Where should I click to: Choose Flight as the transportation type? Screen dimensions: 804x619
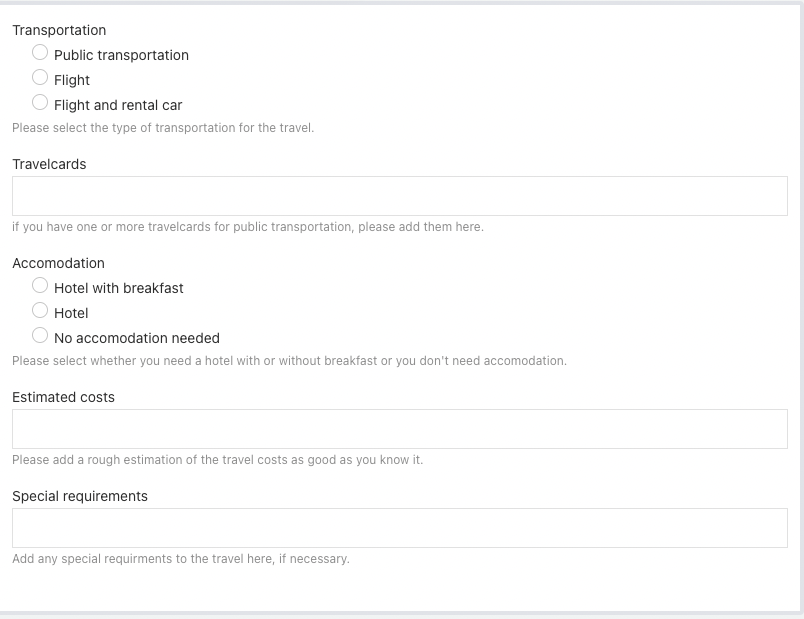[x=40, y=77]
